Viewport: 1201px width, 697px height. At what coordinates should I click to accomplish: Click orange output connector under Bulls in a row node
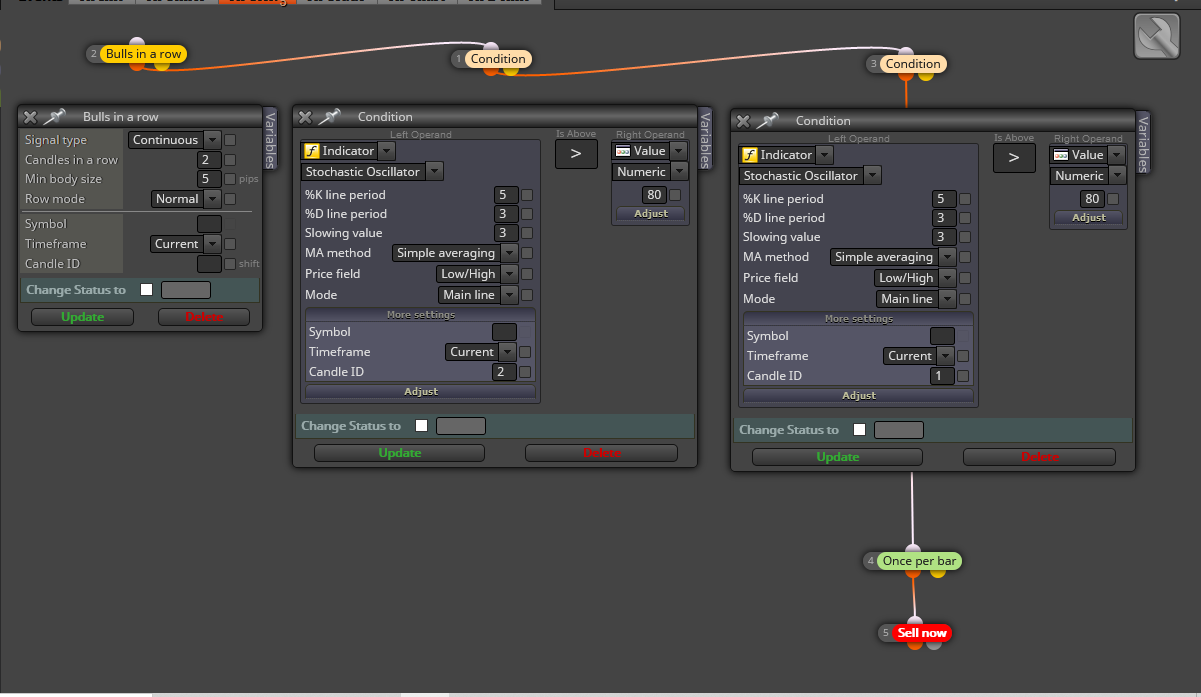click(137, 66)
